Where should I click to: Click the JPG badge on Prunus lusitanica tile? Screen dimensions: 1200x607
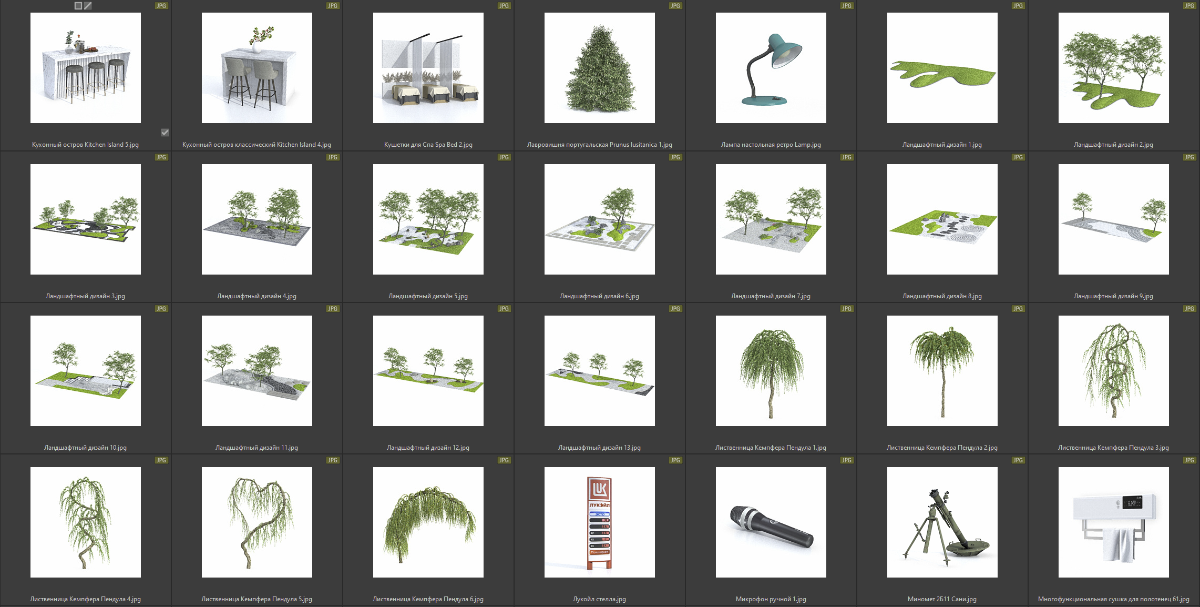click(675, 6)
